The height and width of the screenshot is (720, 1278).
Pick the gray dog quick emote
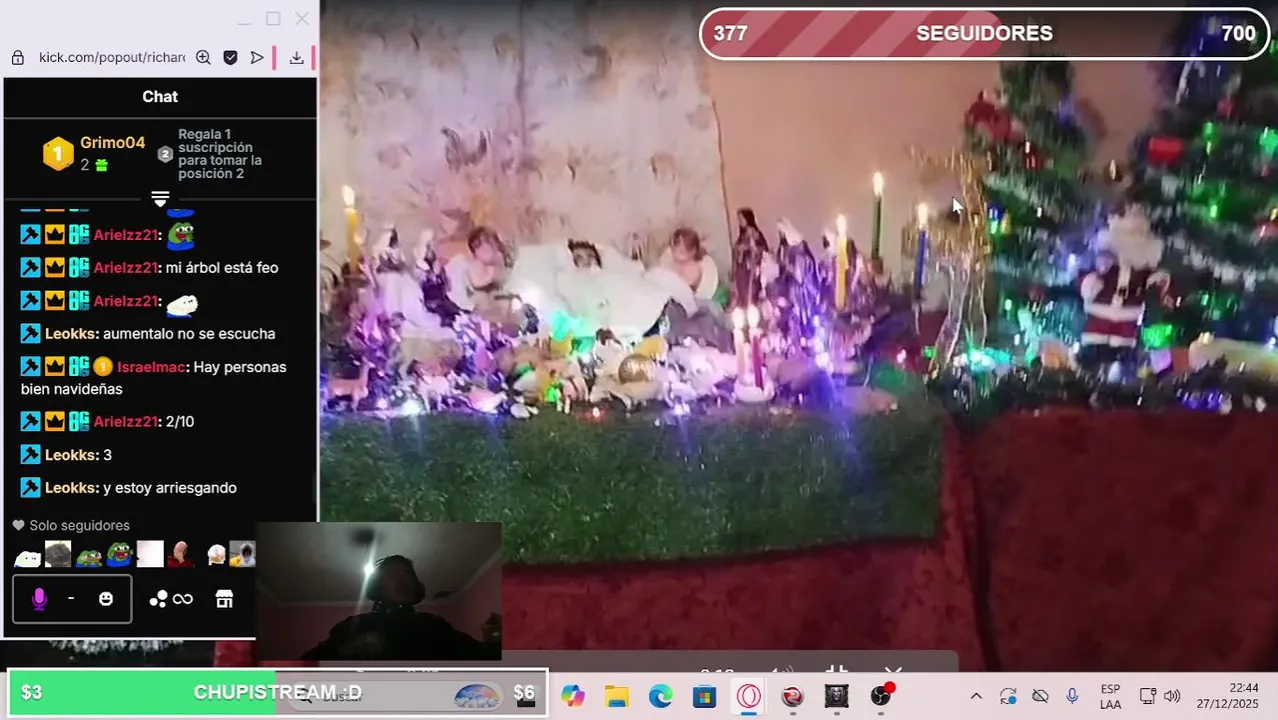(58, 555)
